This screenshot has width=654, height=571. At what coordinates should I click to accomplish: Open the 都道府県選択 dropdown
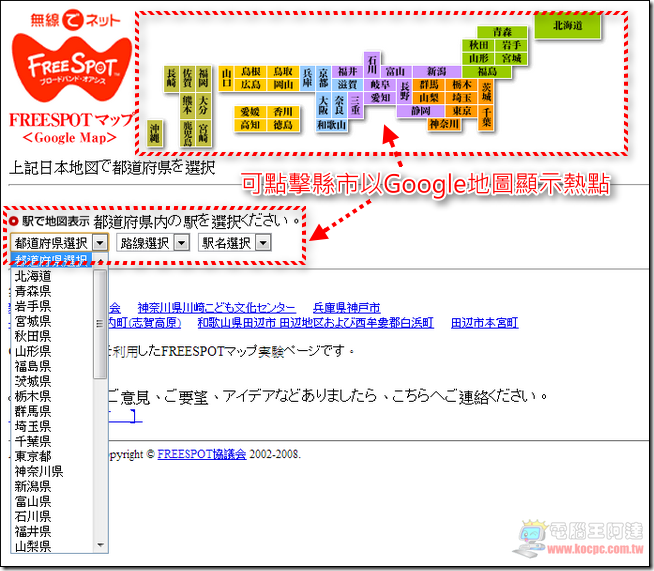coord(59,242)
